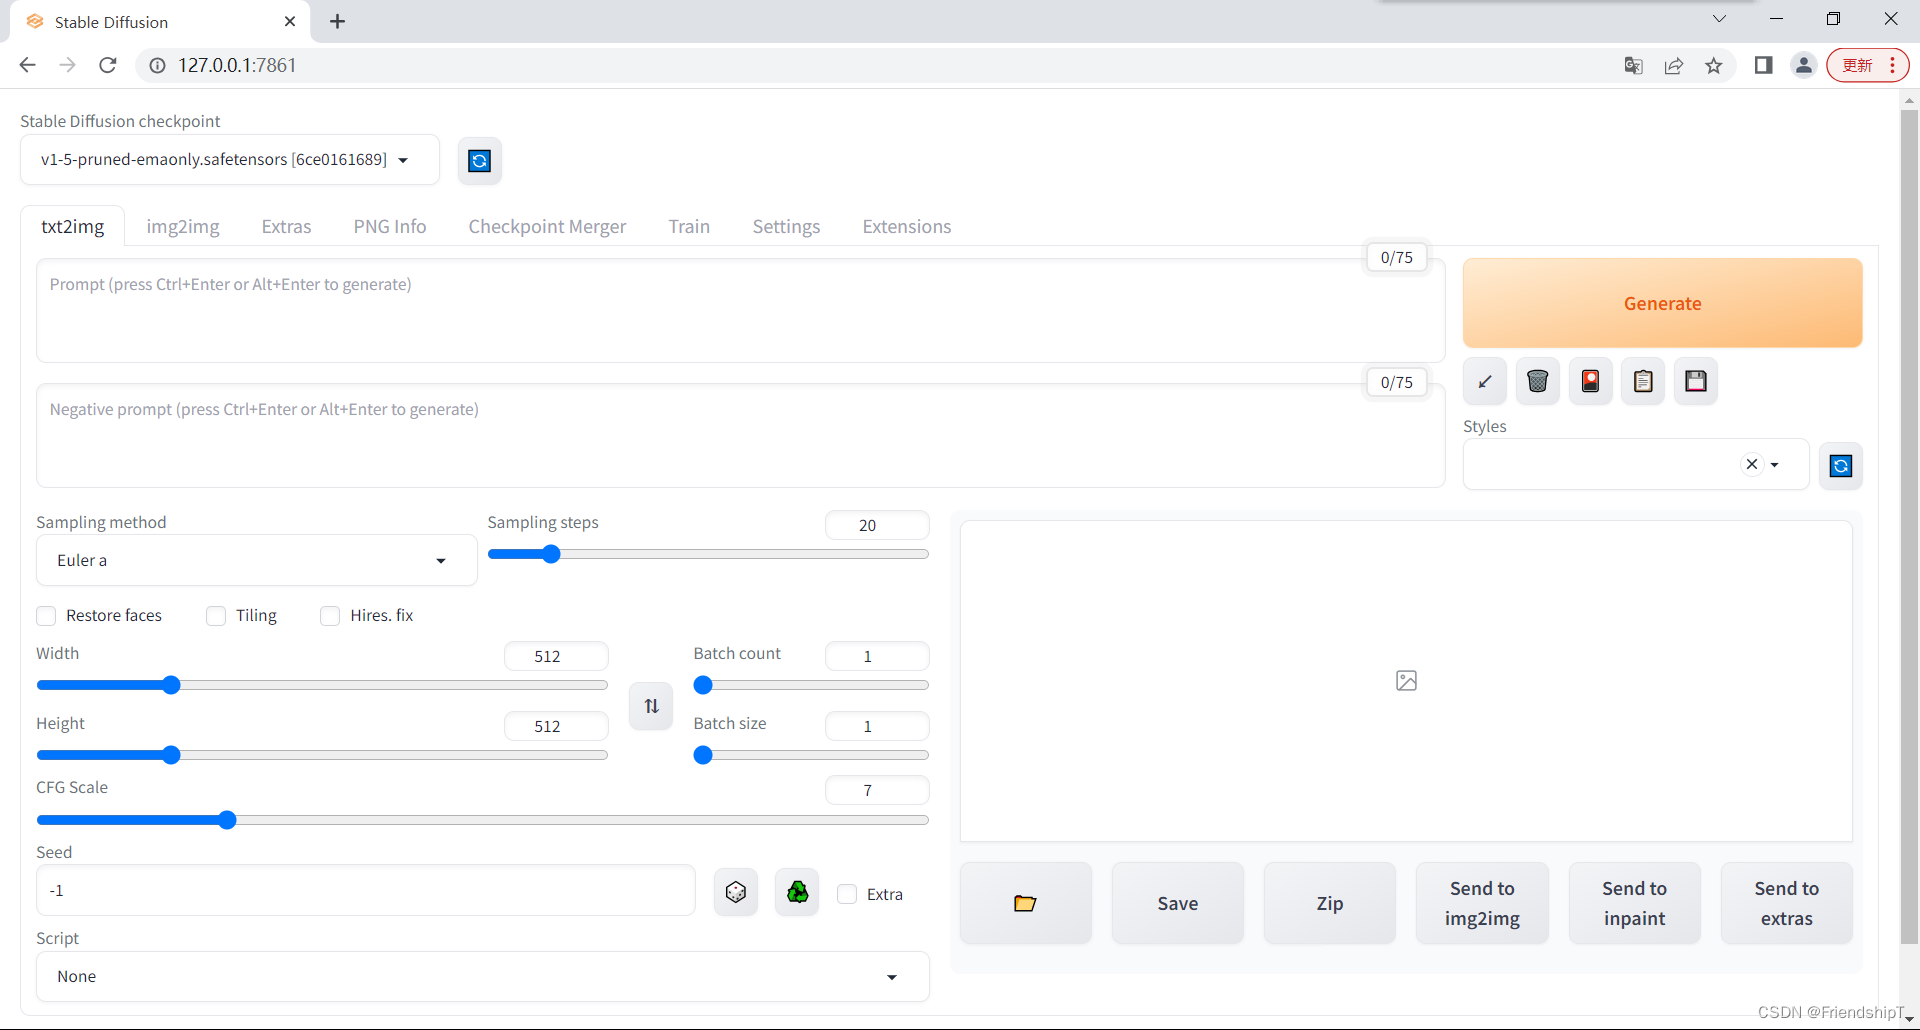Share this page via the share icon

1674,66
